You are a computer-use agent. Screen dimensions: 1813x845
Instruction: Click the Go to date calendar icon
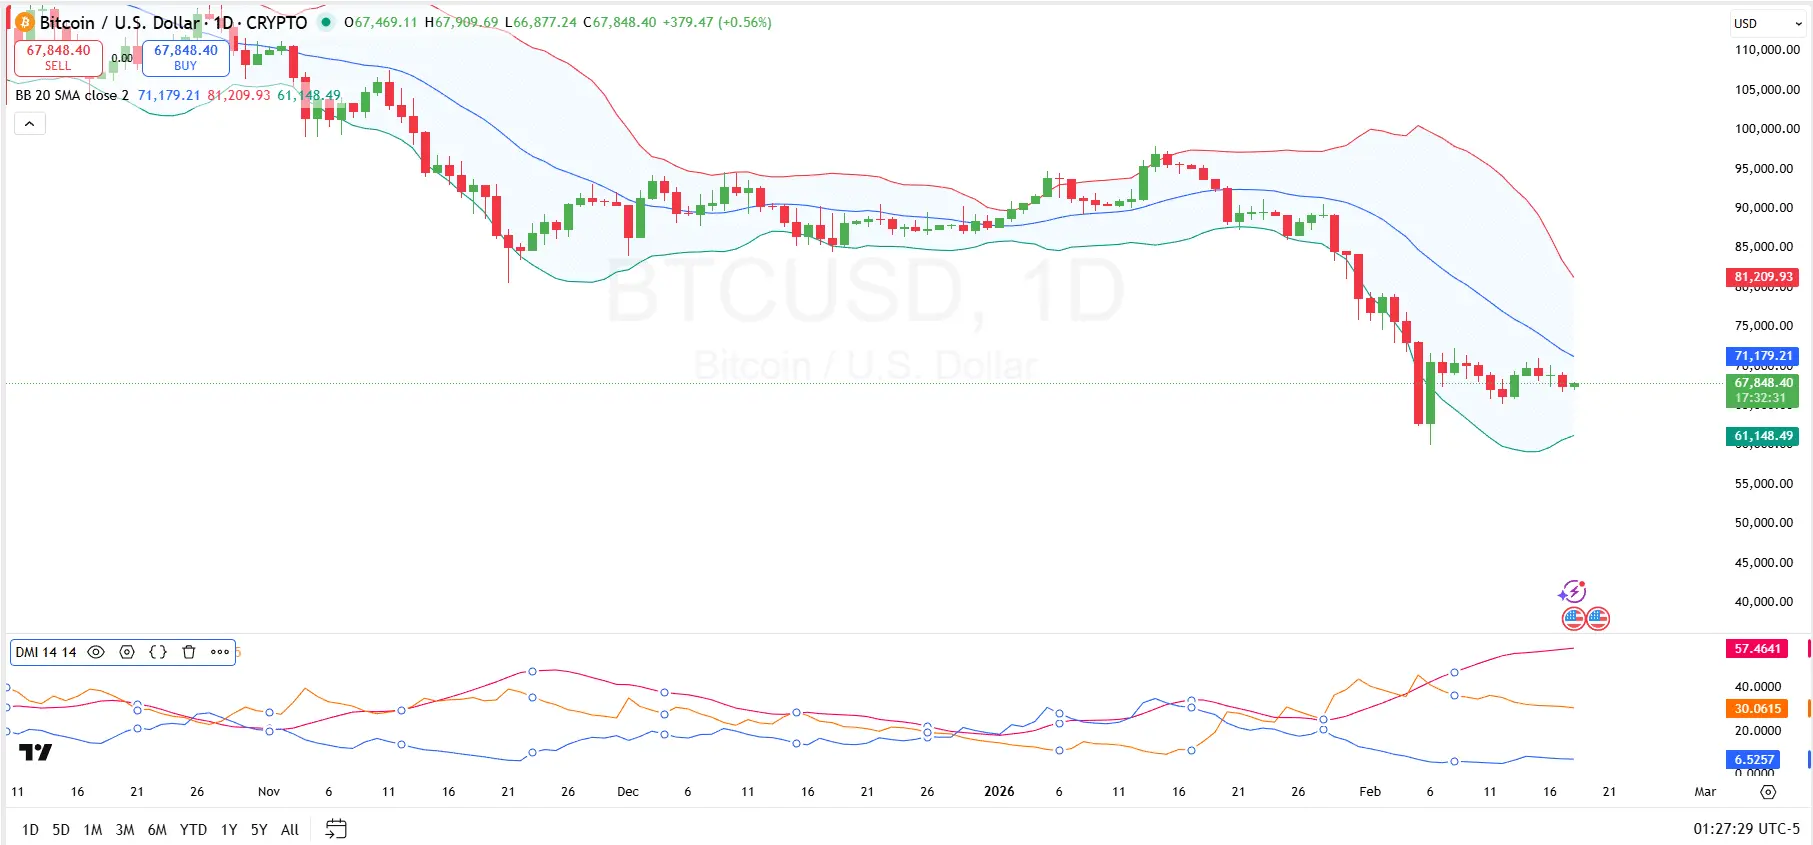pos(336,829)
